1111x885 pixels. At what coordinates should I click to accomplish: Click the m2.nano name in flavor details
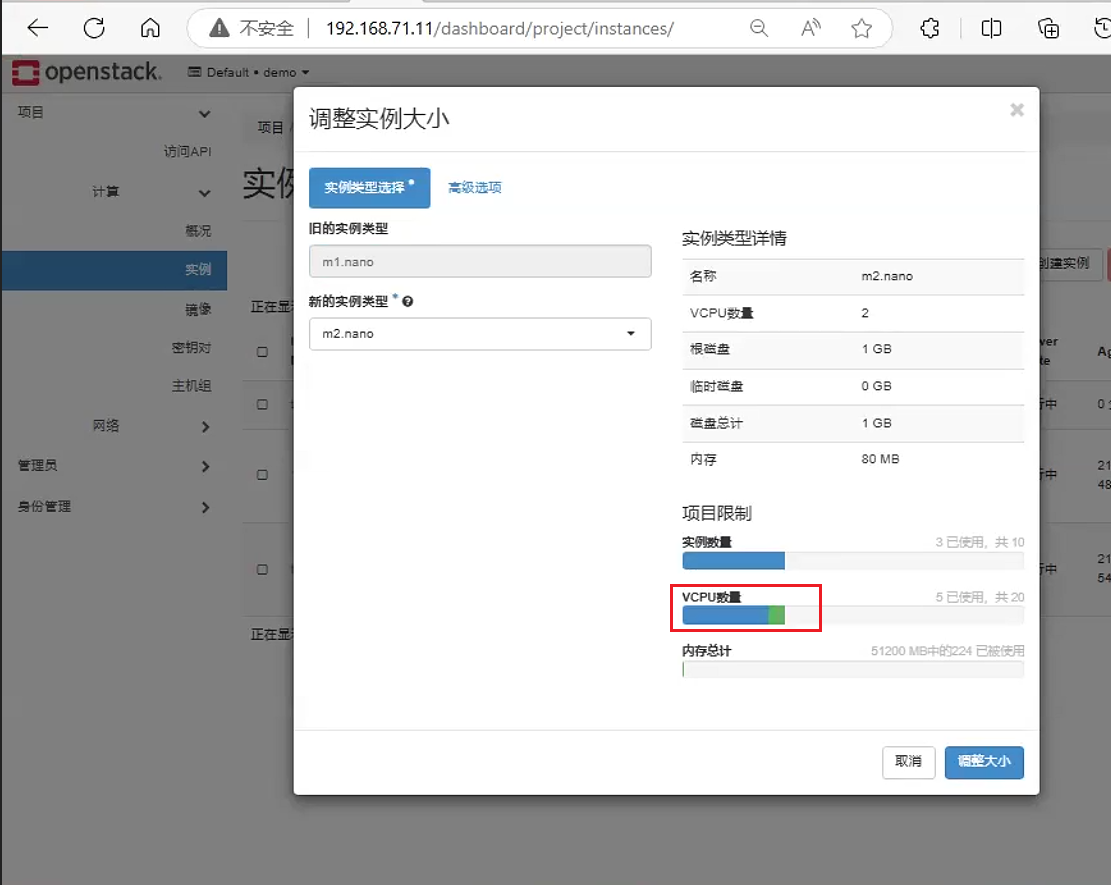(887, 276)
